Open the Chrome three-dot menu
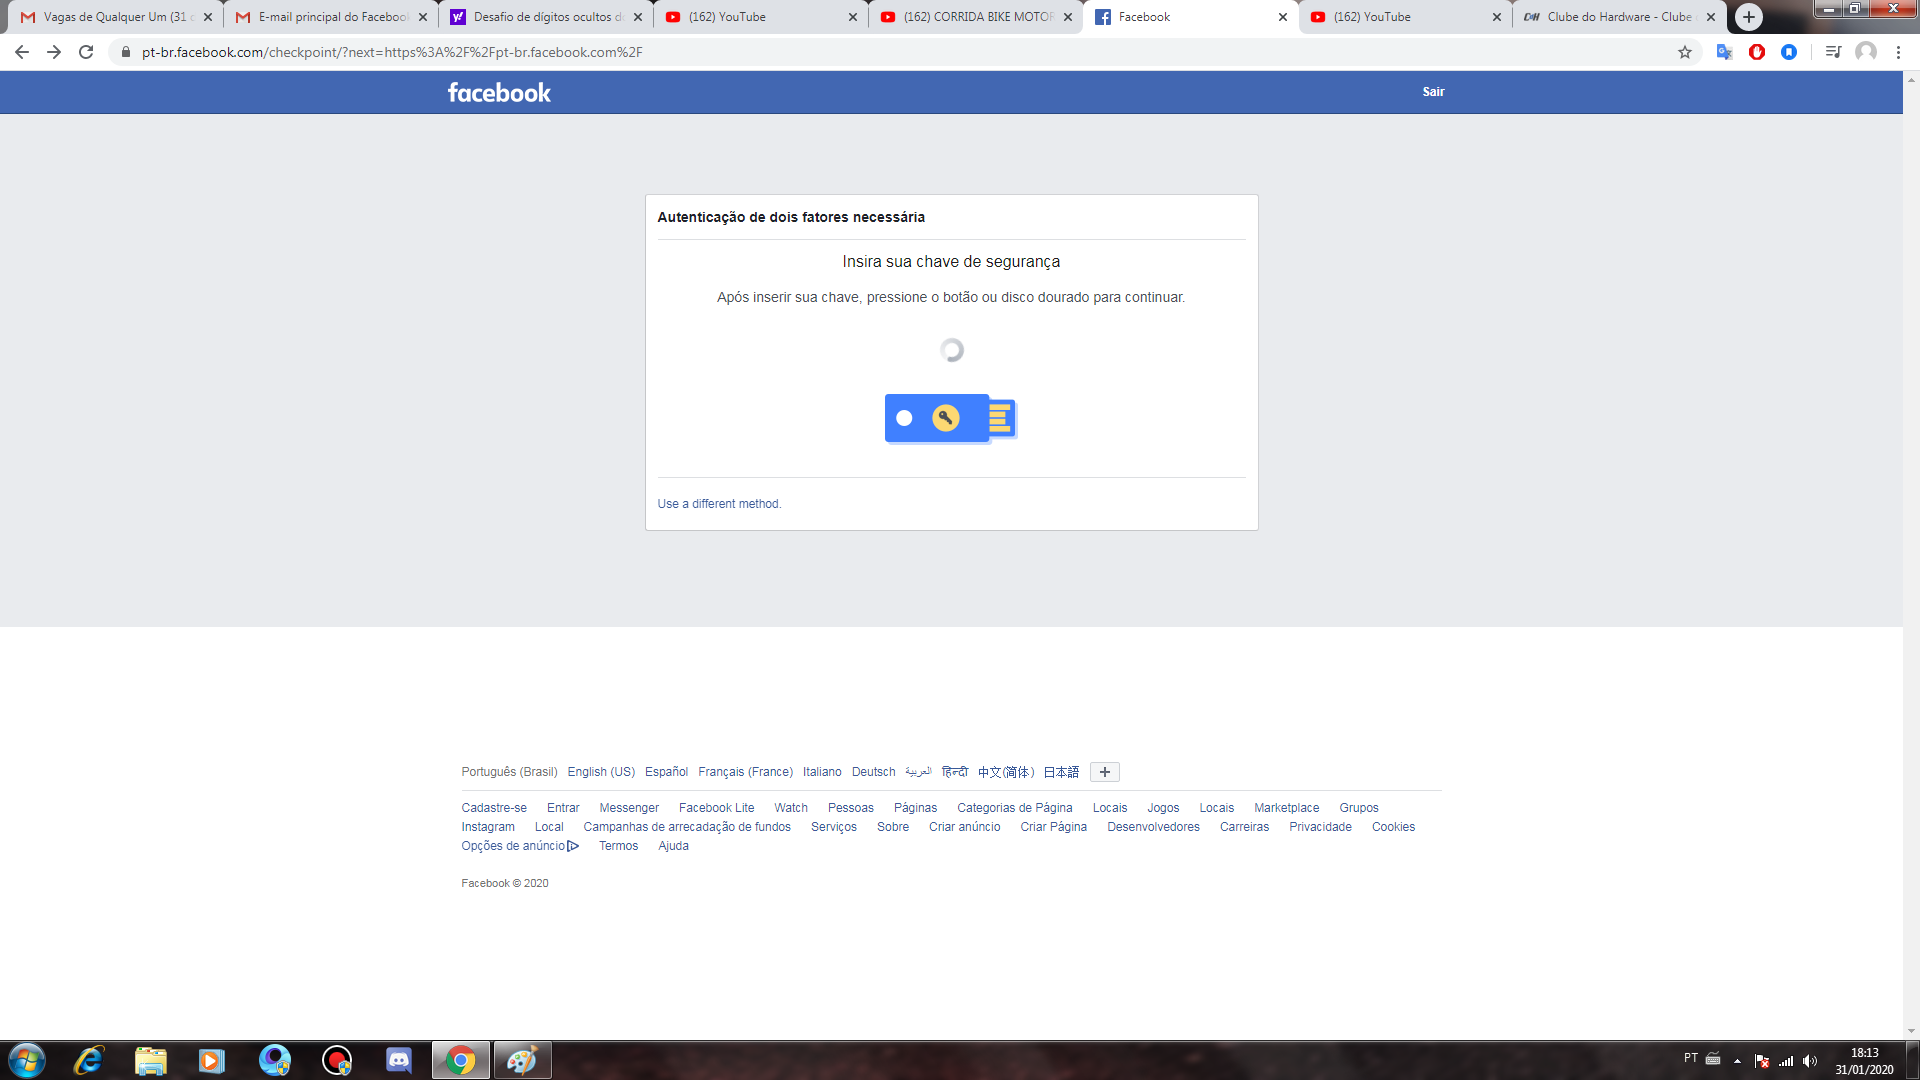The width and height of the screenshot is (1920, 1080). tap(1898, 52)
